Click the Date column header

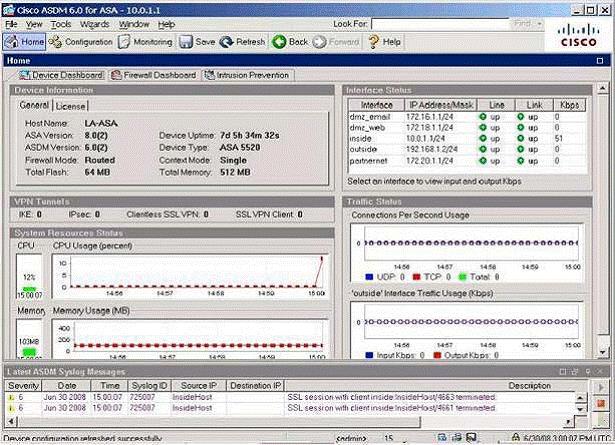click(x=67, y=386)
